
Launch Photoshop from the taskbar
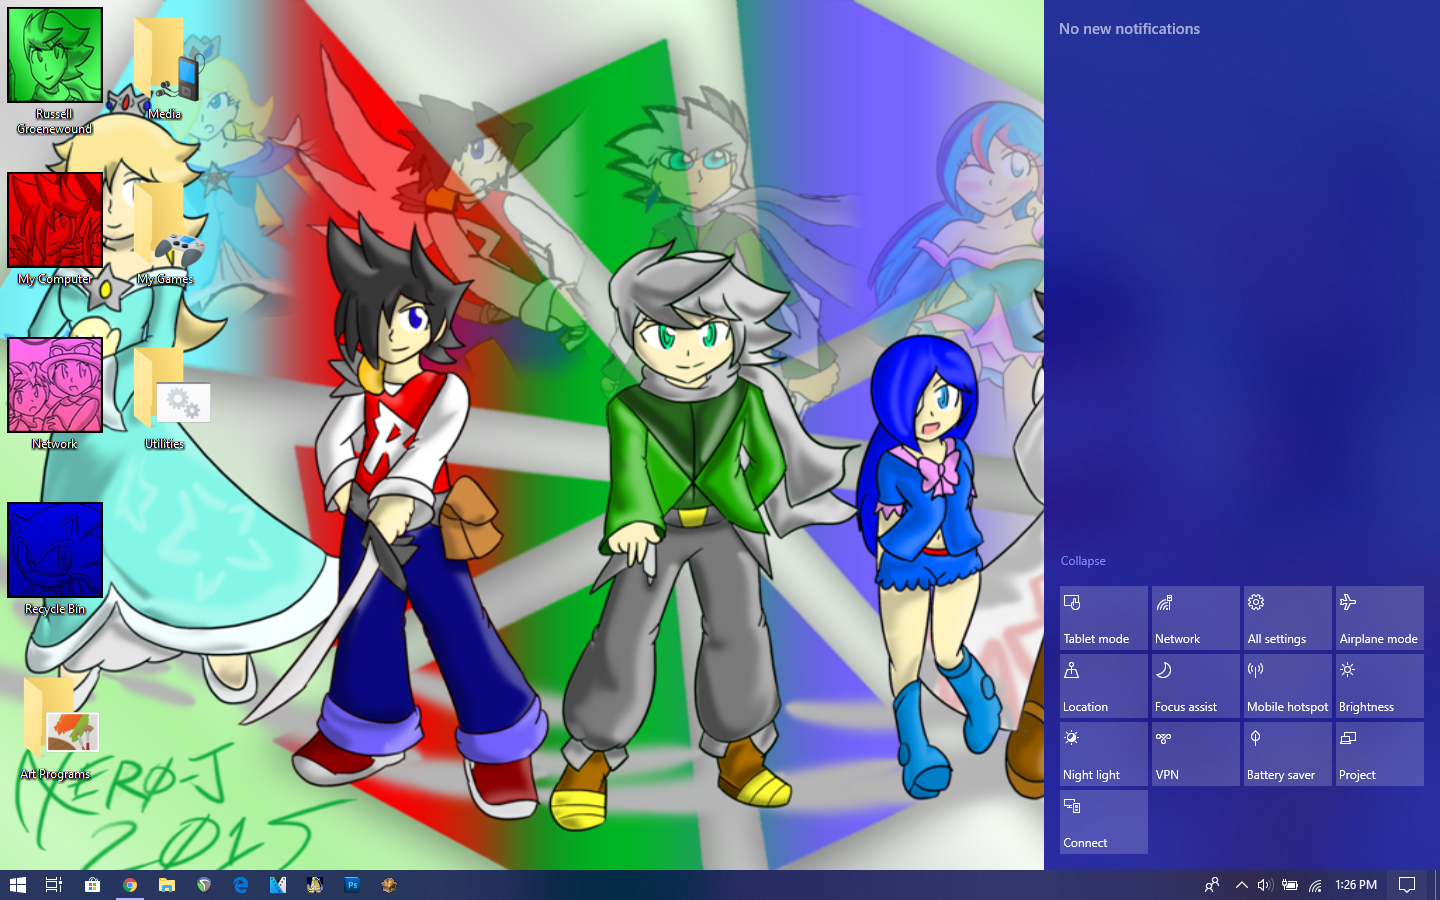point(352,885)
